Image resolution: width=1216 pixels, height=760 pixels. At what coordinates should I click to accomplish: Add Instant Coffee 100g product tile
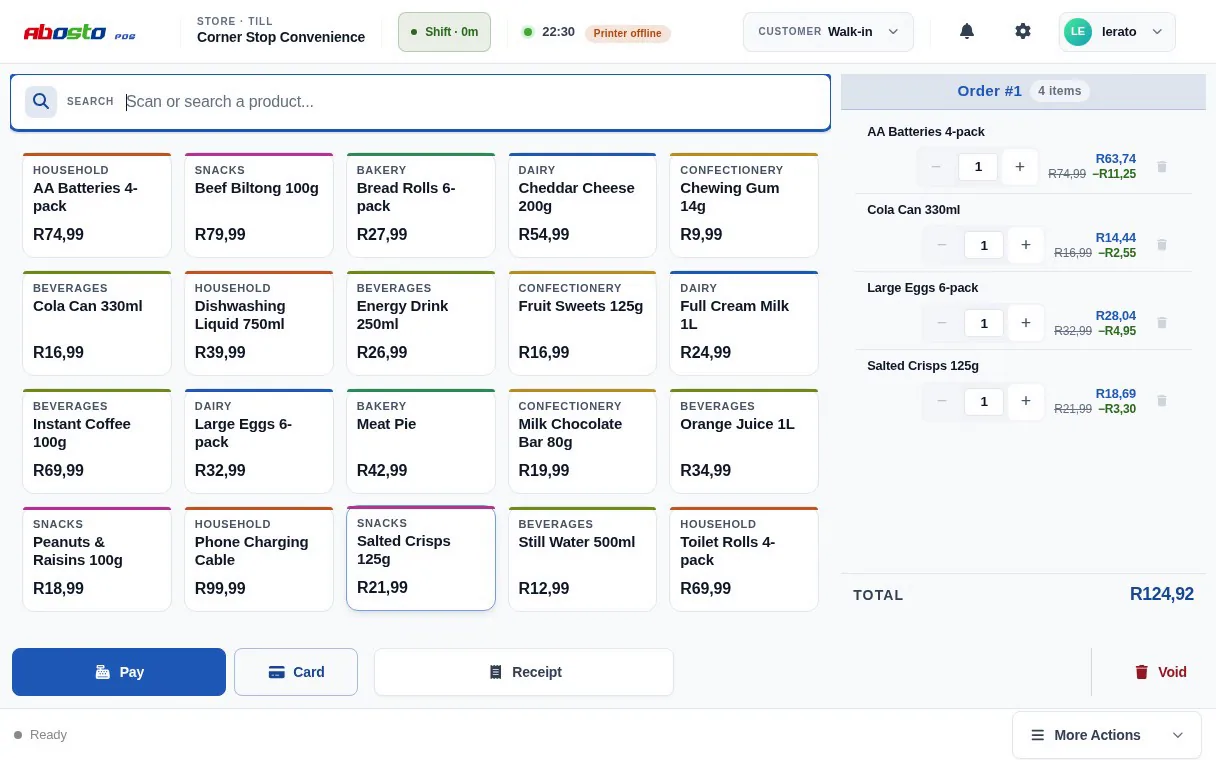[97, 441]
